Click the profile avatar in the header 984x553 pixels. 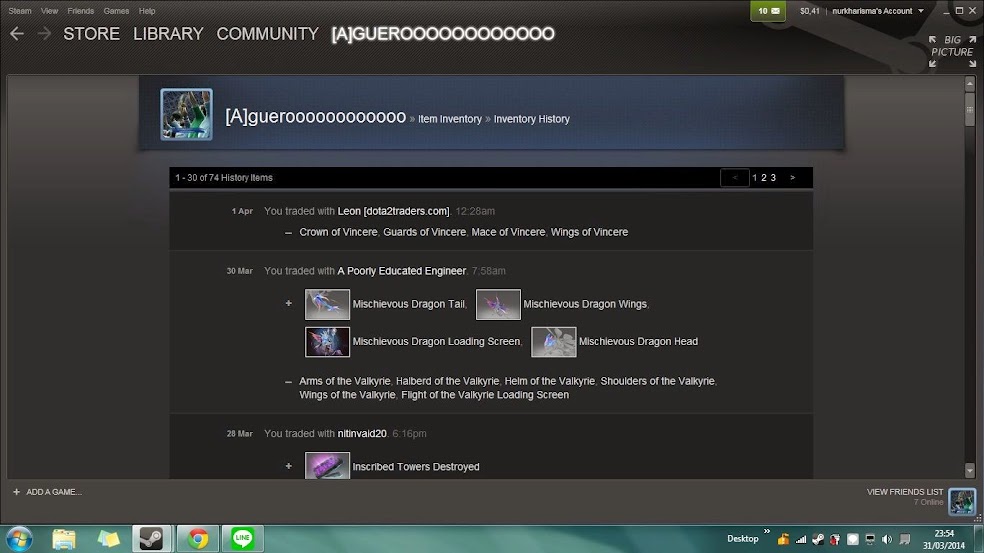coord(186,114)
